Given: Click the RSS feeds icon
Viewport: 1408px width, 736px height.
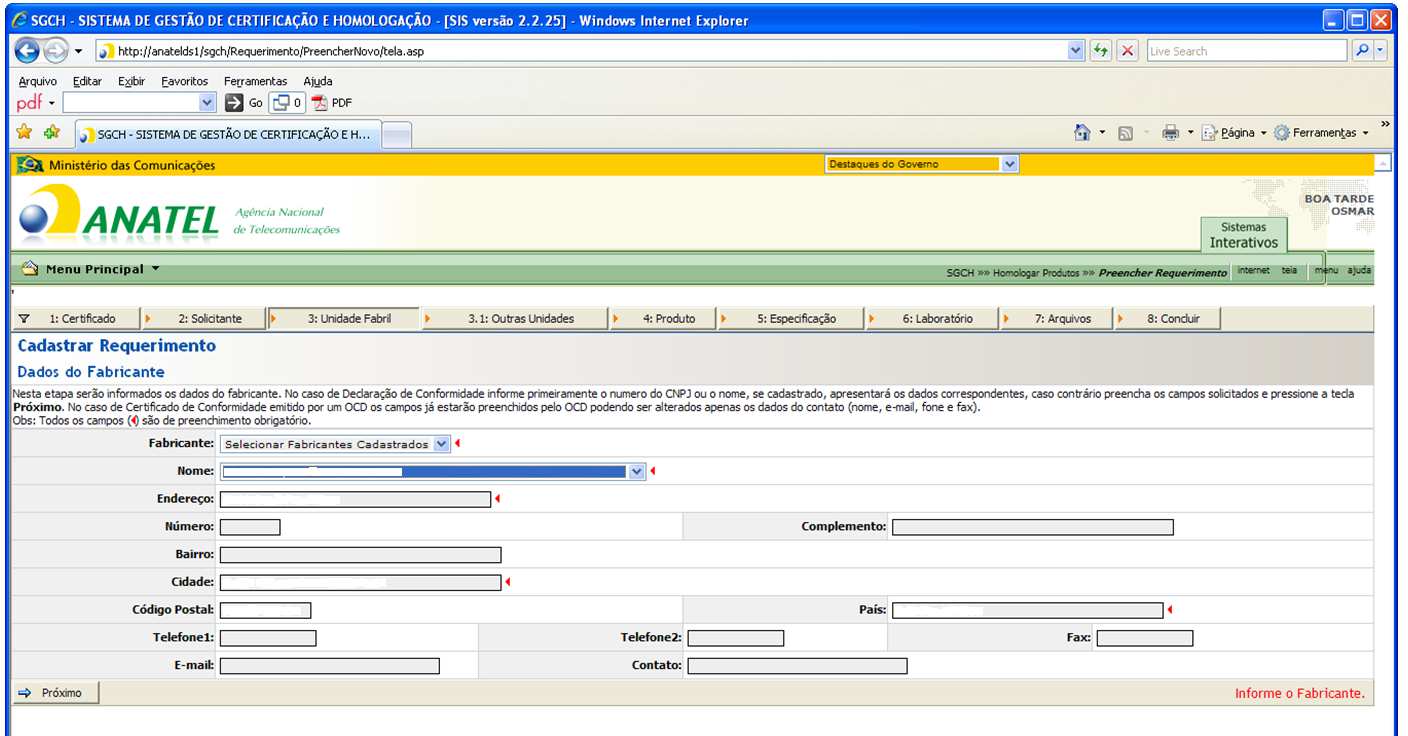Looking at the screenshot, I should 1125,133.
